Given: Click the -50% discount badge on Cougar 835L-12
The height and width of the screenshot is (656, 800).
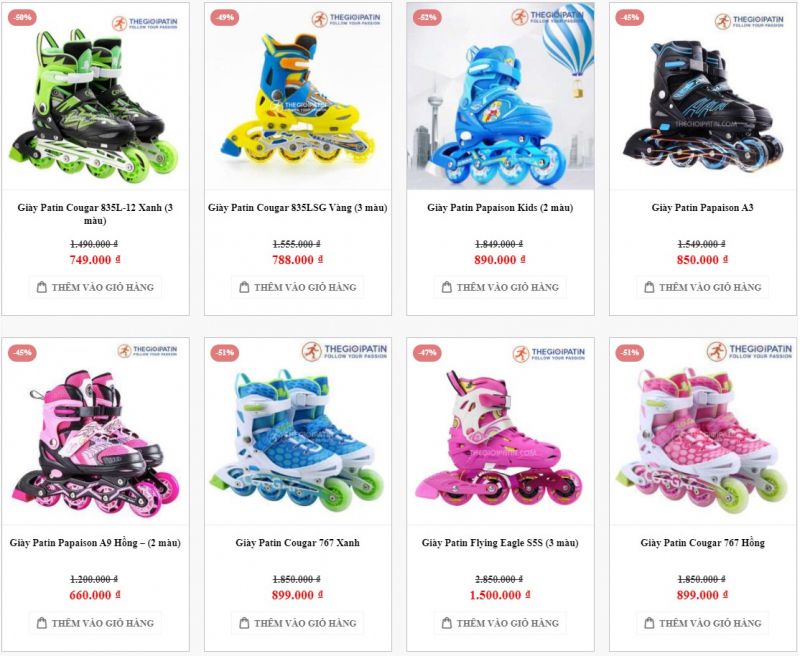Looking at the screenshot, I should (x=22, y=17).
